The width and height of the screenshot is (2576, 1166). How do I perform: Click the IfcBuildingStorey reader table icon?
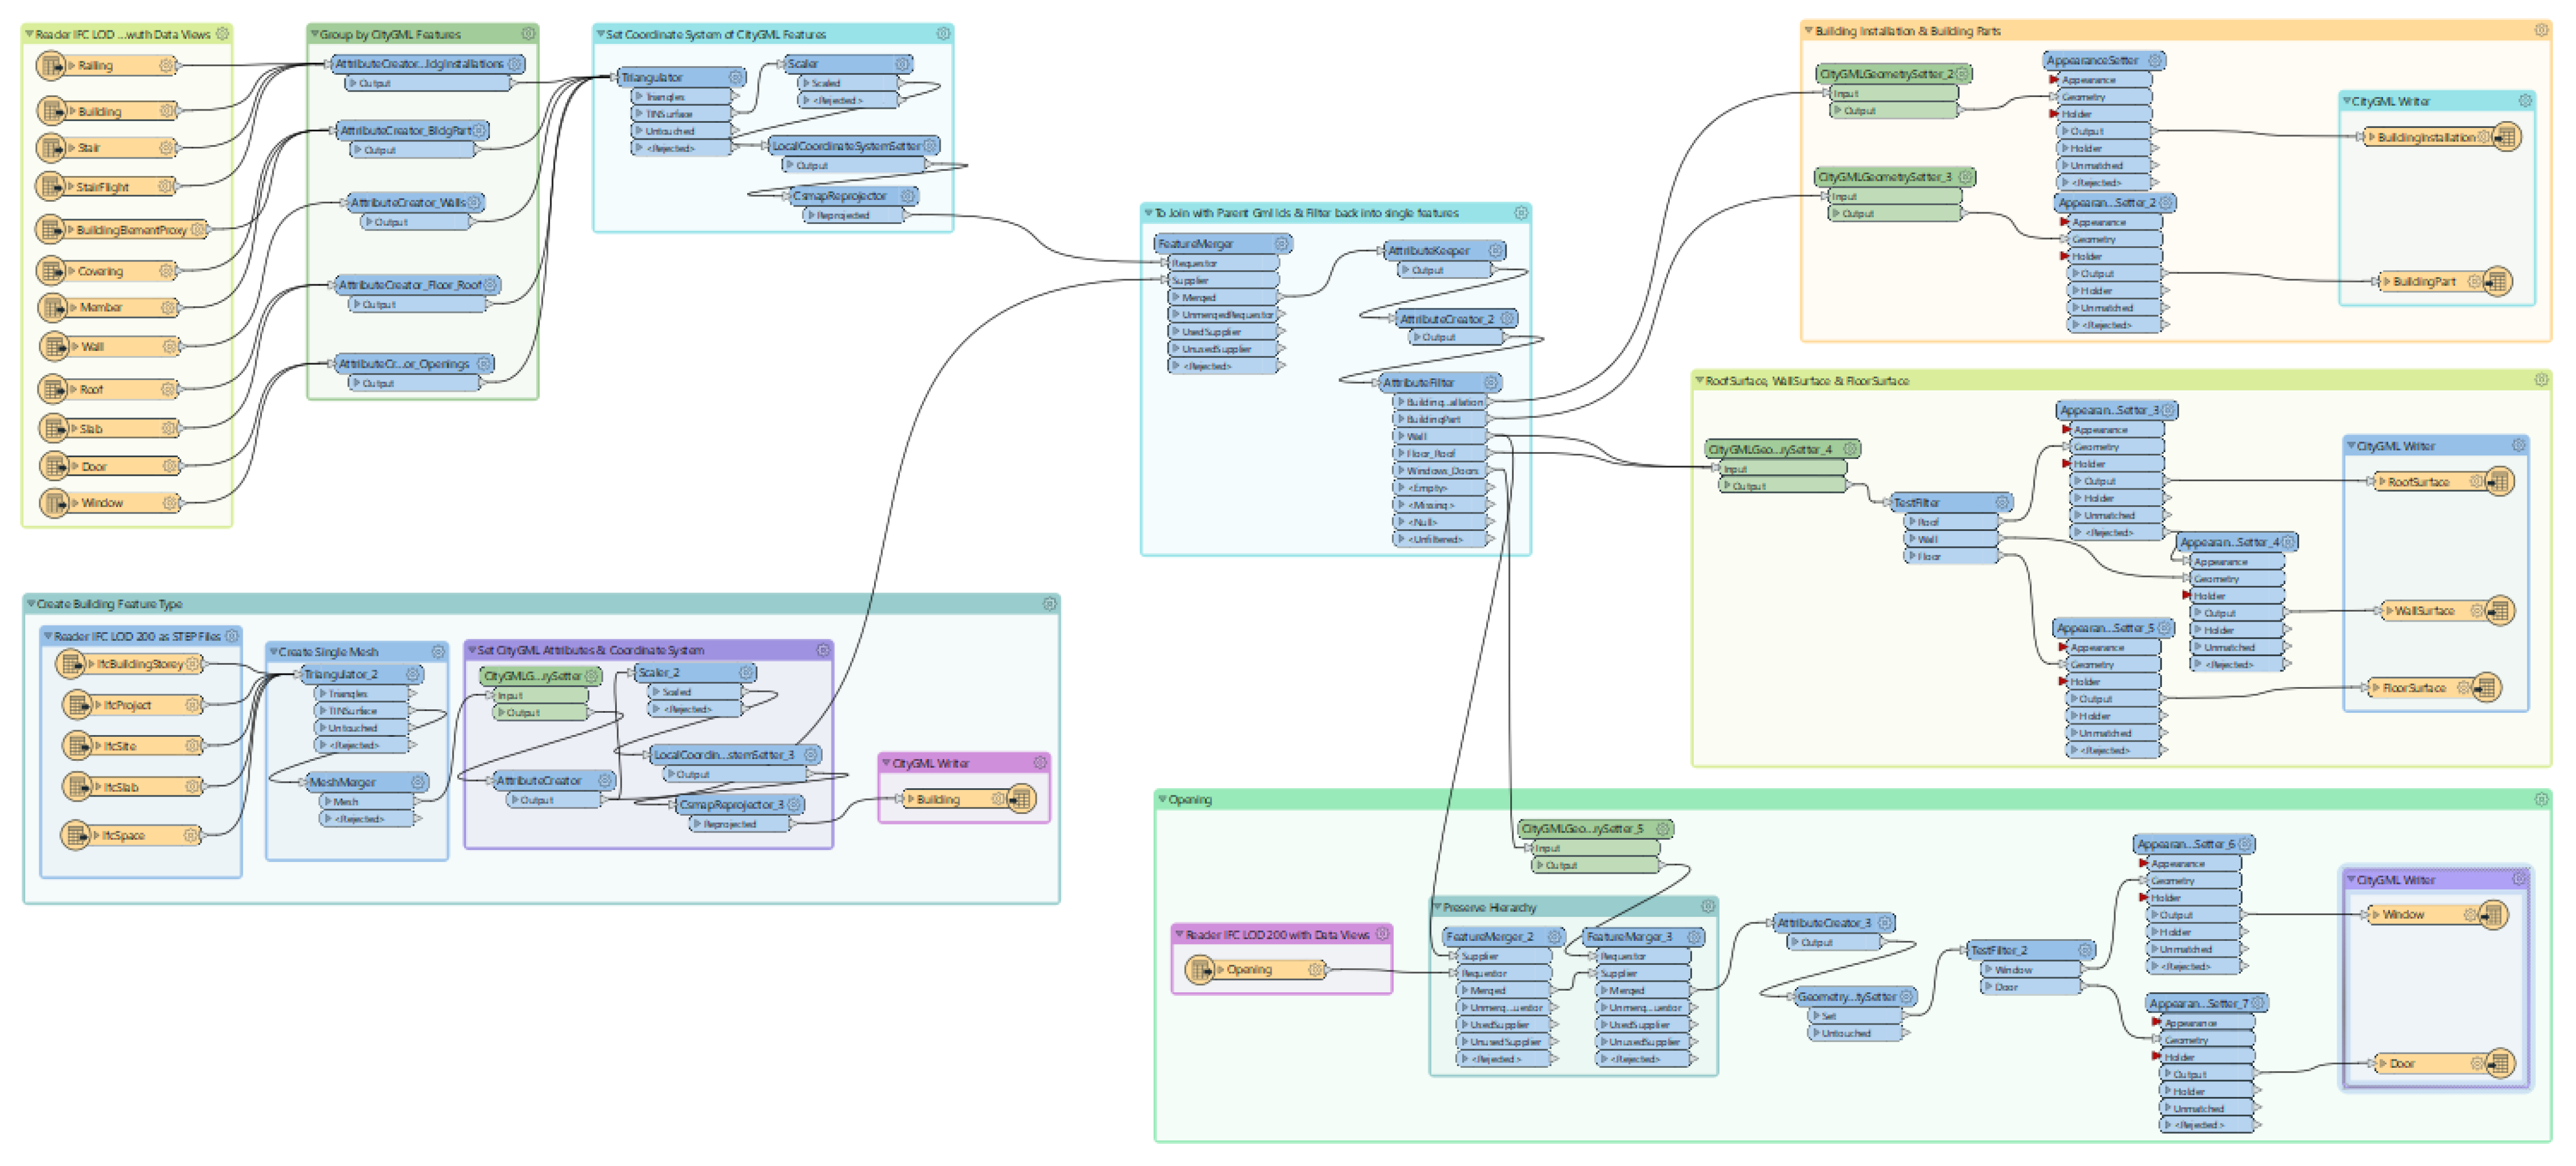71,663
